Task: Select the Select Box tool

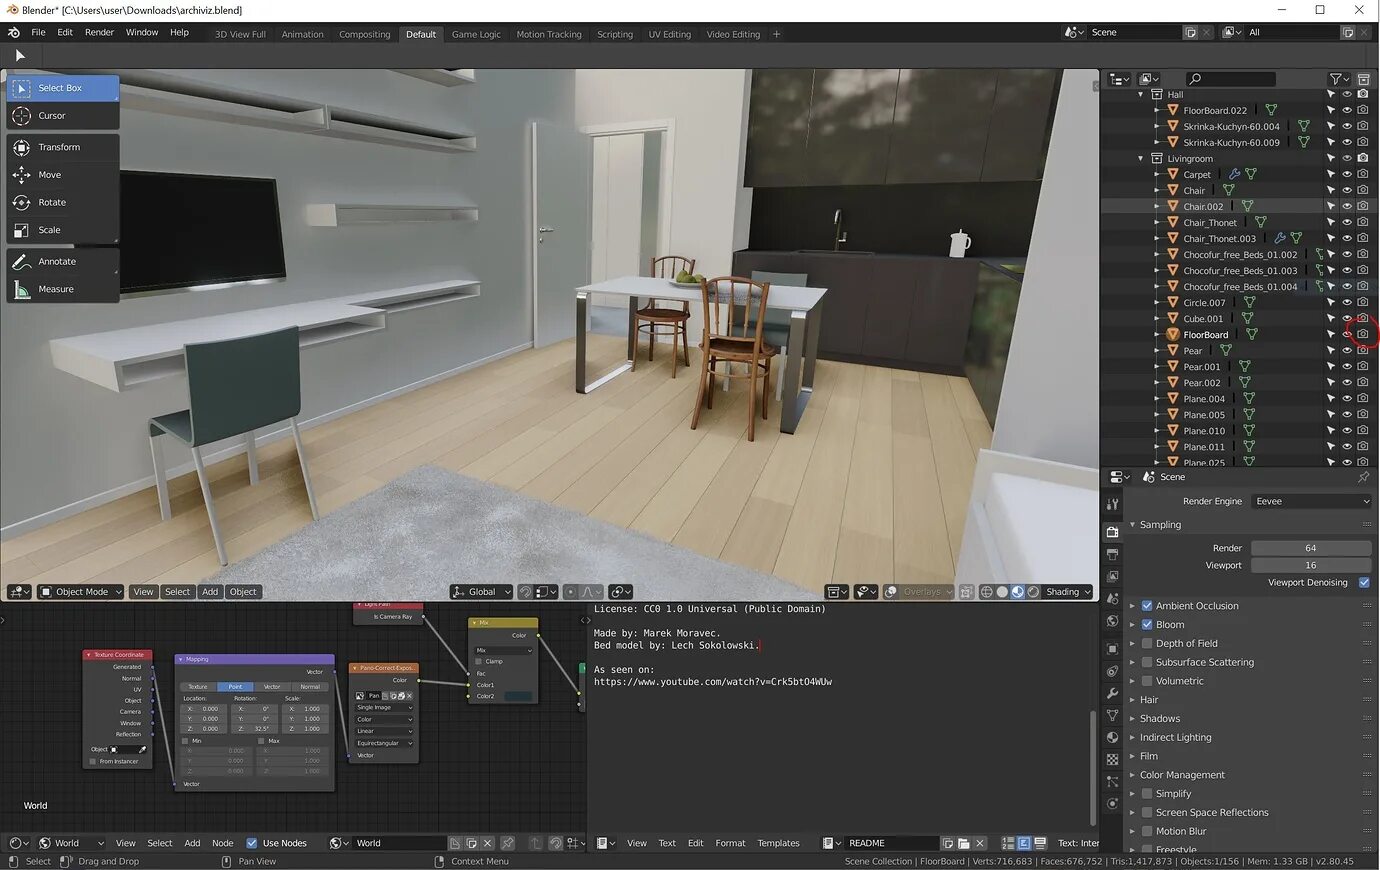Action: [62, 88]
